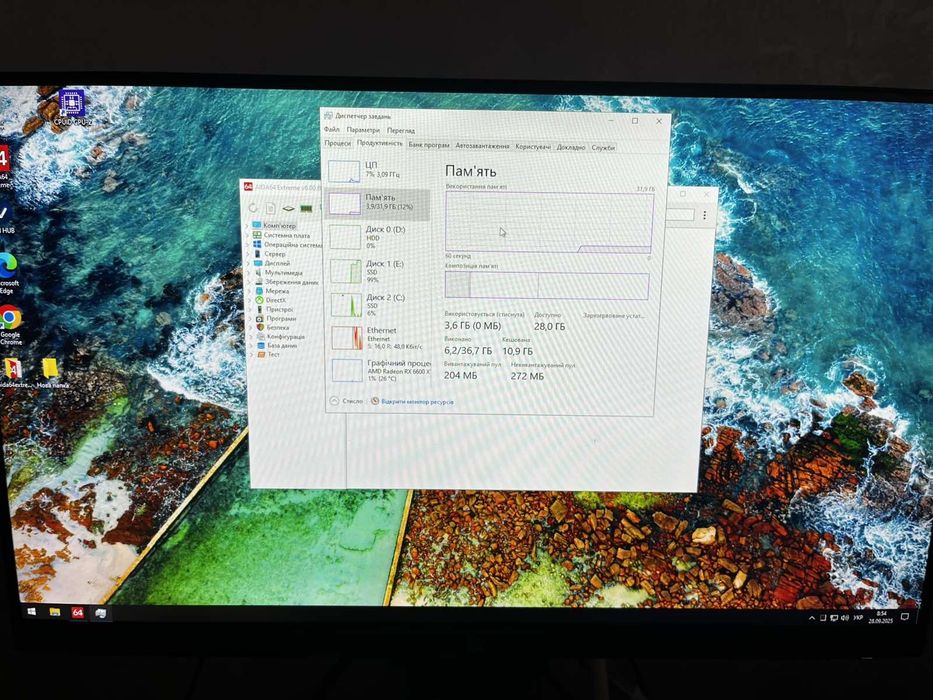Click the memory composition bar
The image size is (933, 700).
(547, 285)
